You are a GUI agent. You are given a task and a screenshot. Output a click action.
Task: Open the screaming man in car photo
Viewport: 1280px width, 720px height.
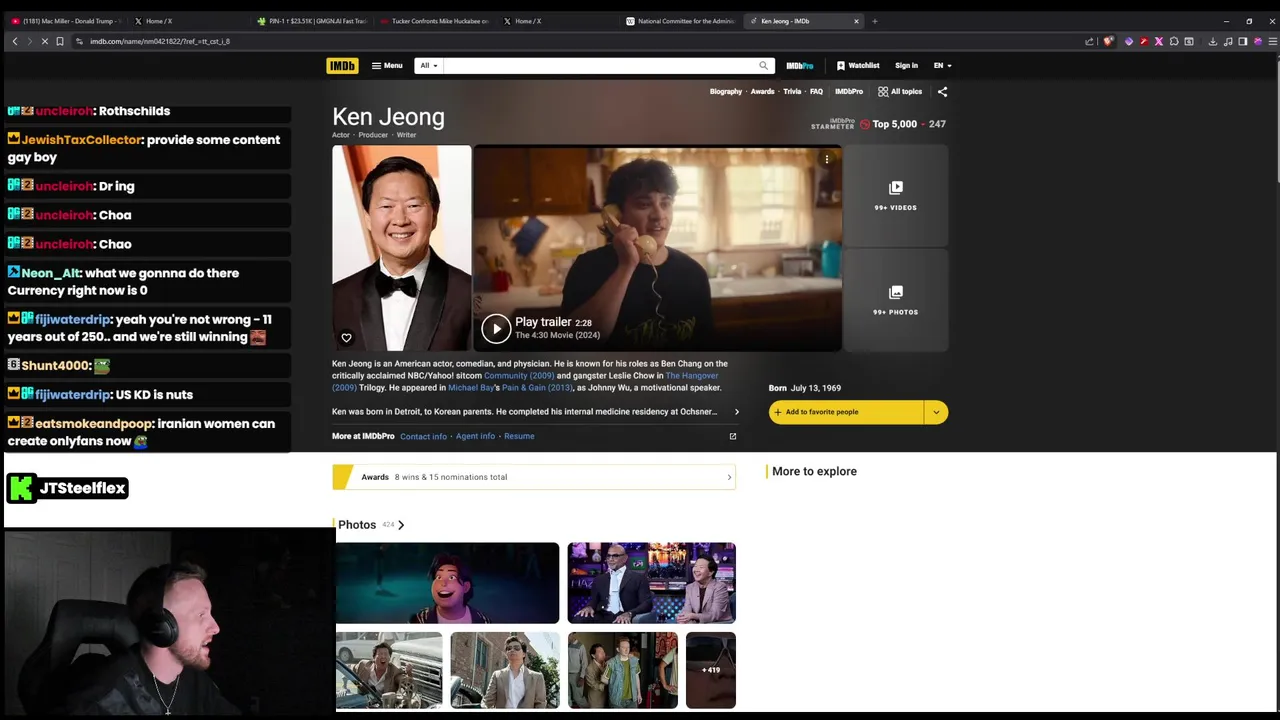(x=389, y=670)
